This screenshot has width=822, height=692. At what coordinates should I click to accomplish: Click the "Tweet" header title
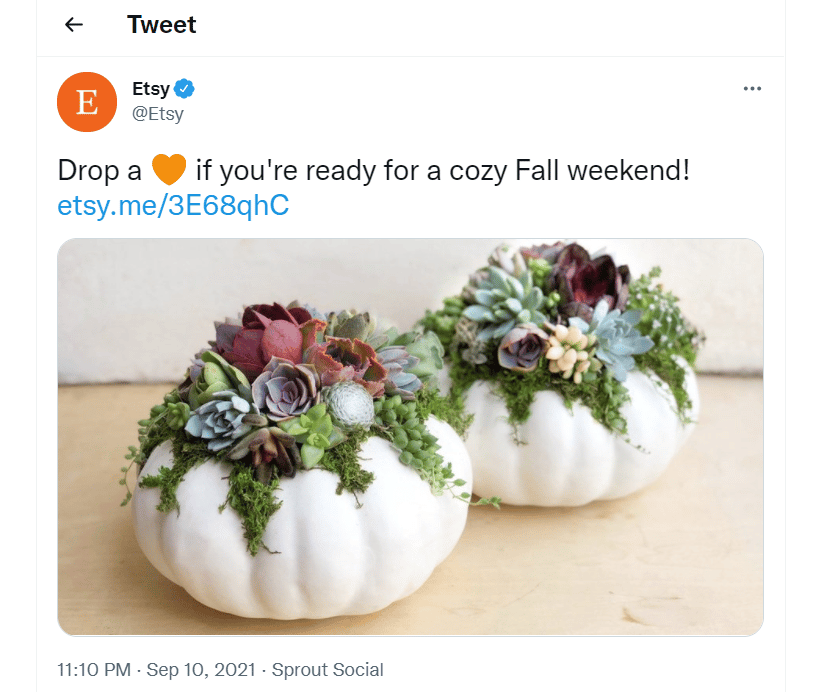(x=162, y=25)
